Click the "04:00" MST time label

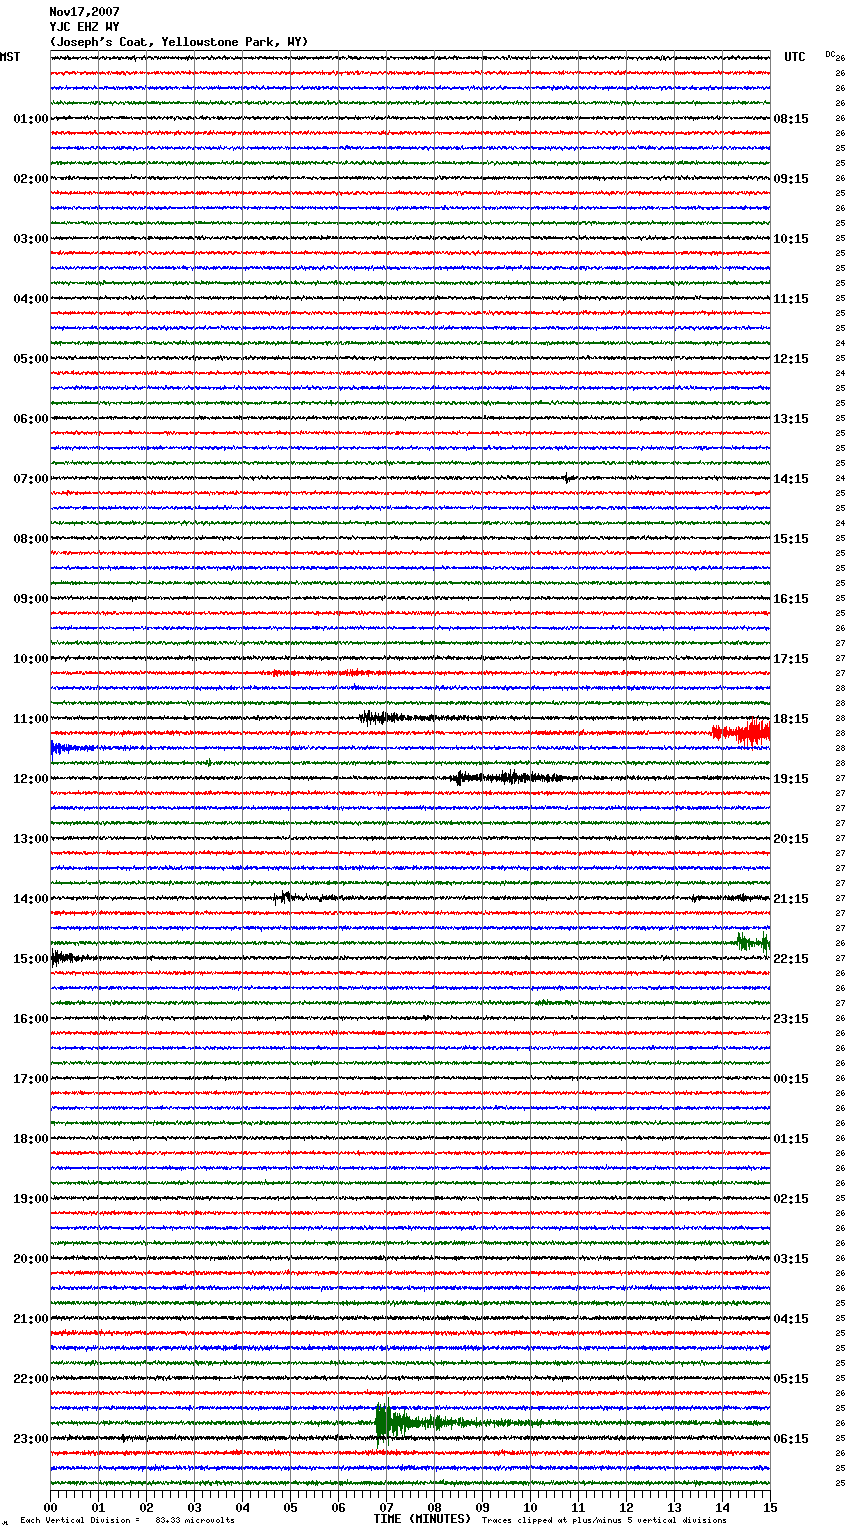click(x=30, y=299)
